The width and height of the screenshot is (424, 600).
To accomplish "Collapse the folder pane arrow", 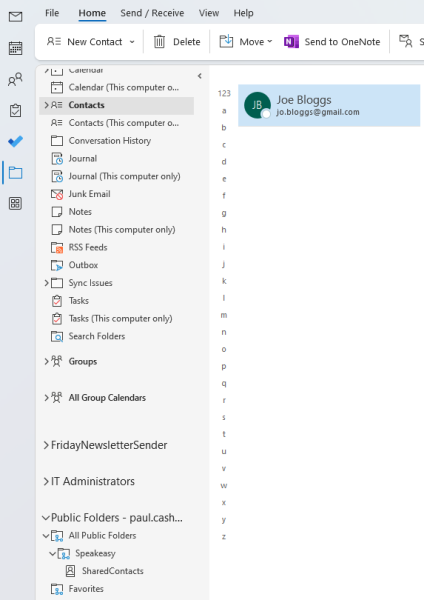I will pos(200,76).
